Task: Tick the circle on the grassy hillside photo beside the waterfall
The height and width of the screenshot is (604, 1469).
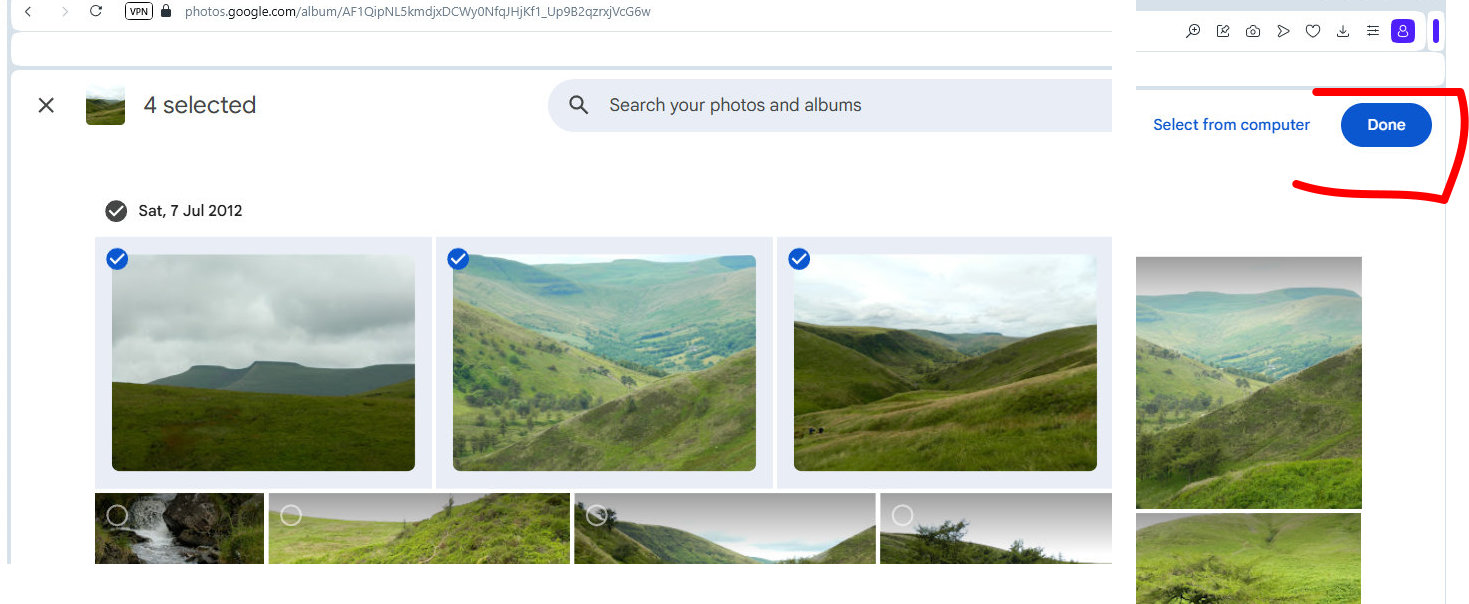Action: point(291,515)
